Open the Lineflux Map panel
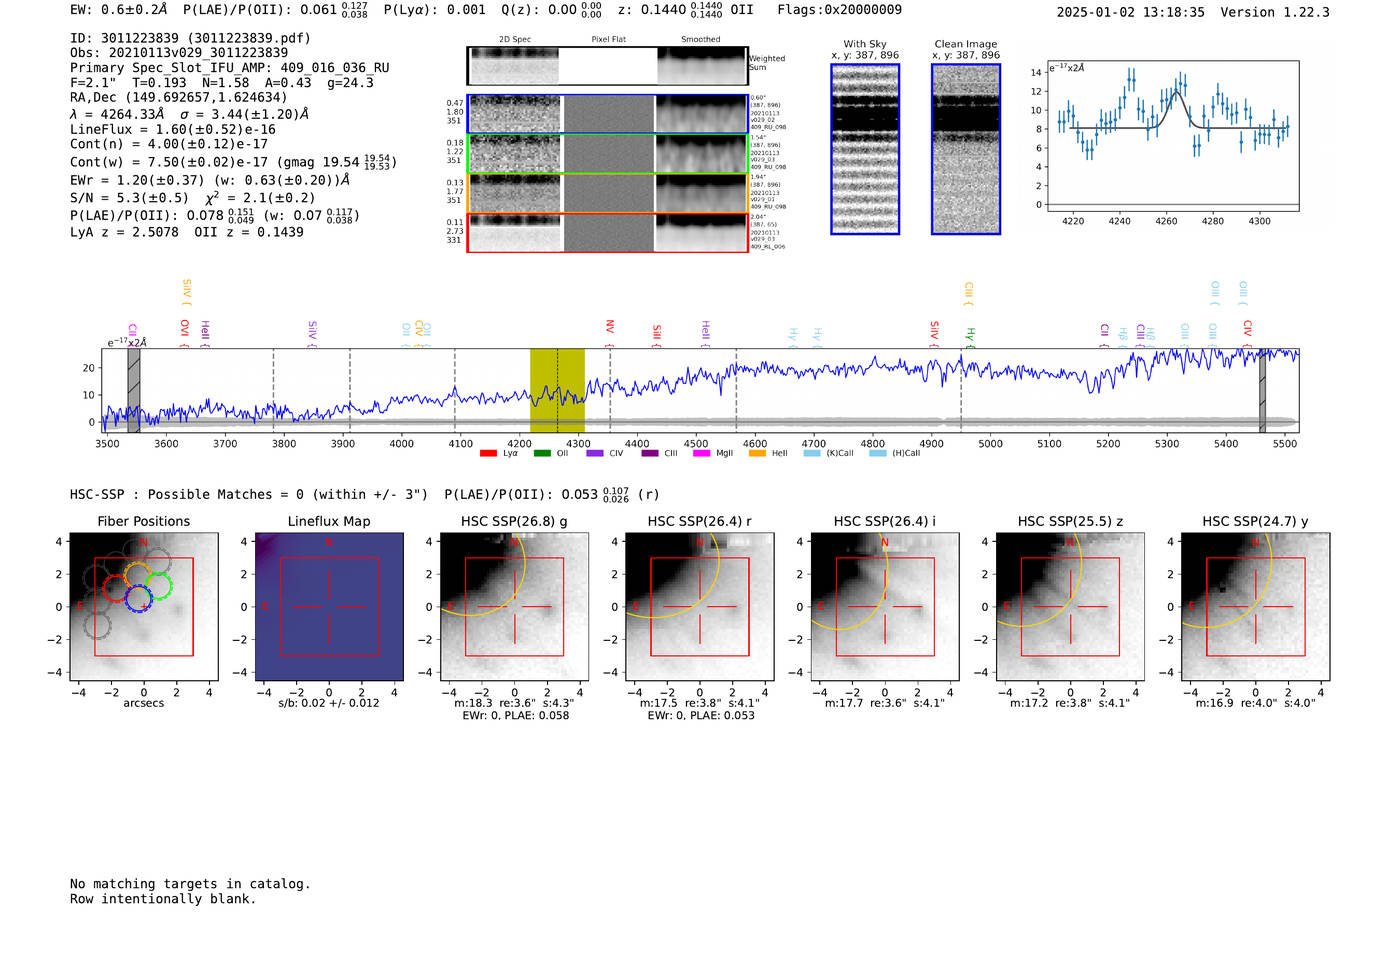Screen dimensions: 1400x953 (x=329, y=607)
